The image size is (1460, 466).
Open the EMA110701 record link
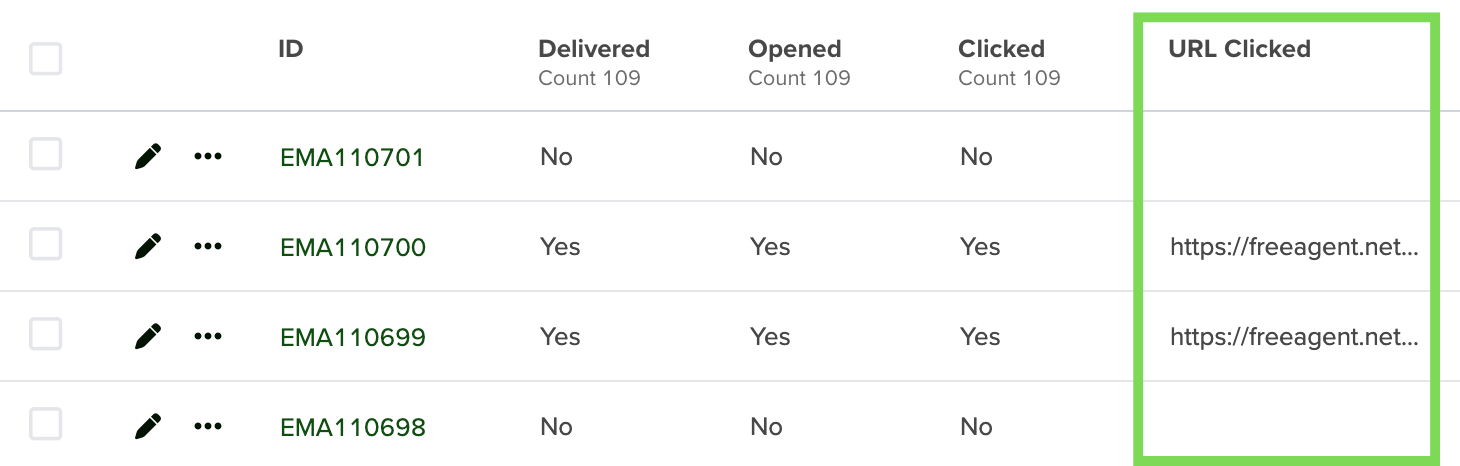[x=352, y=157]
